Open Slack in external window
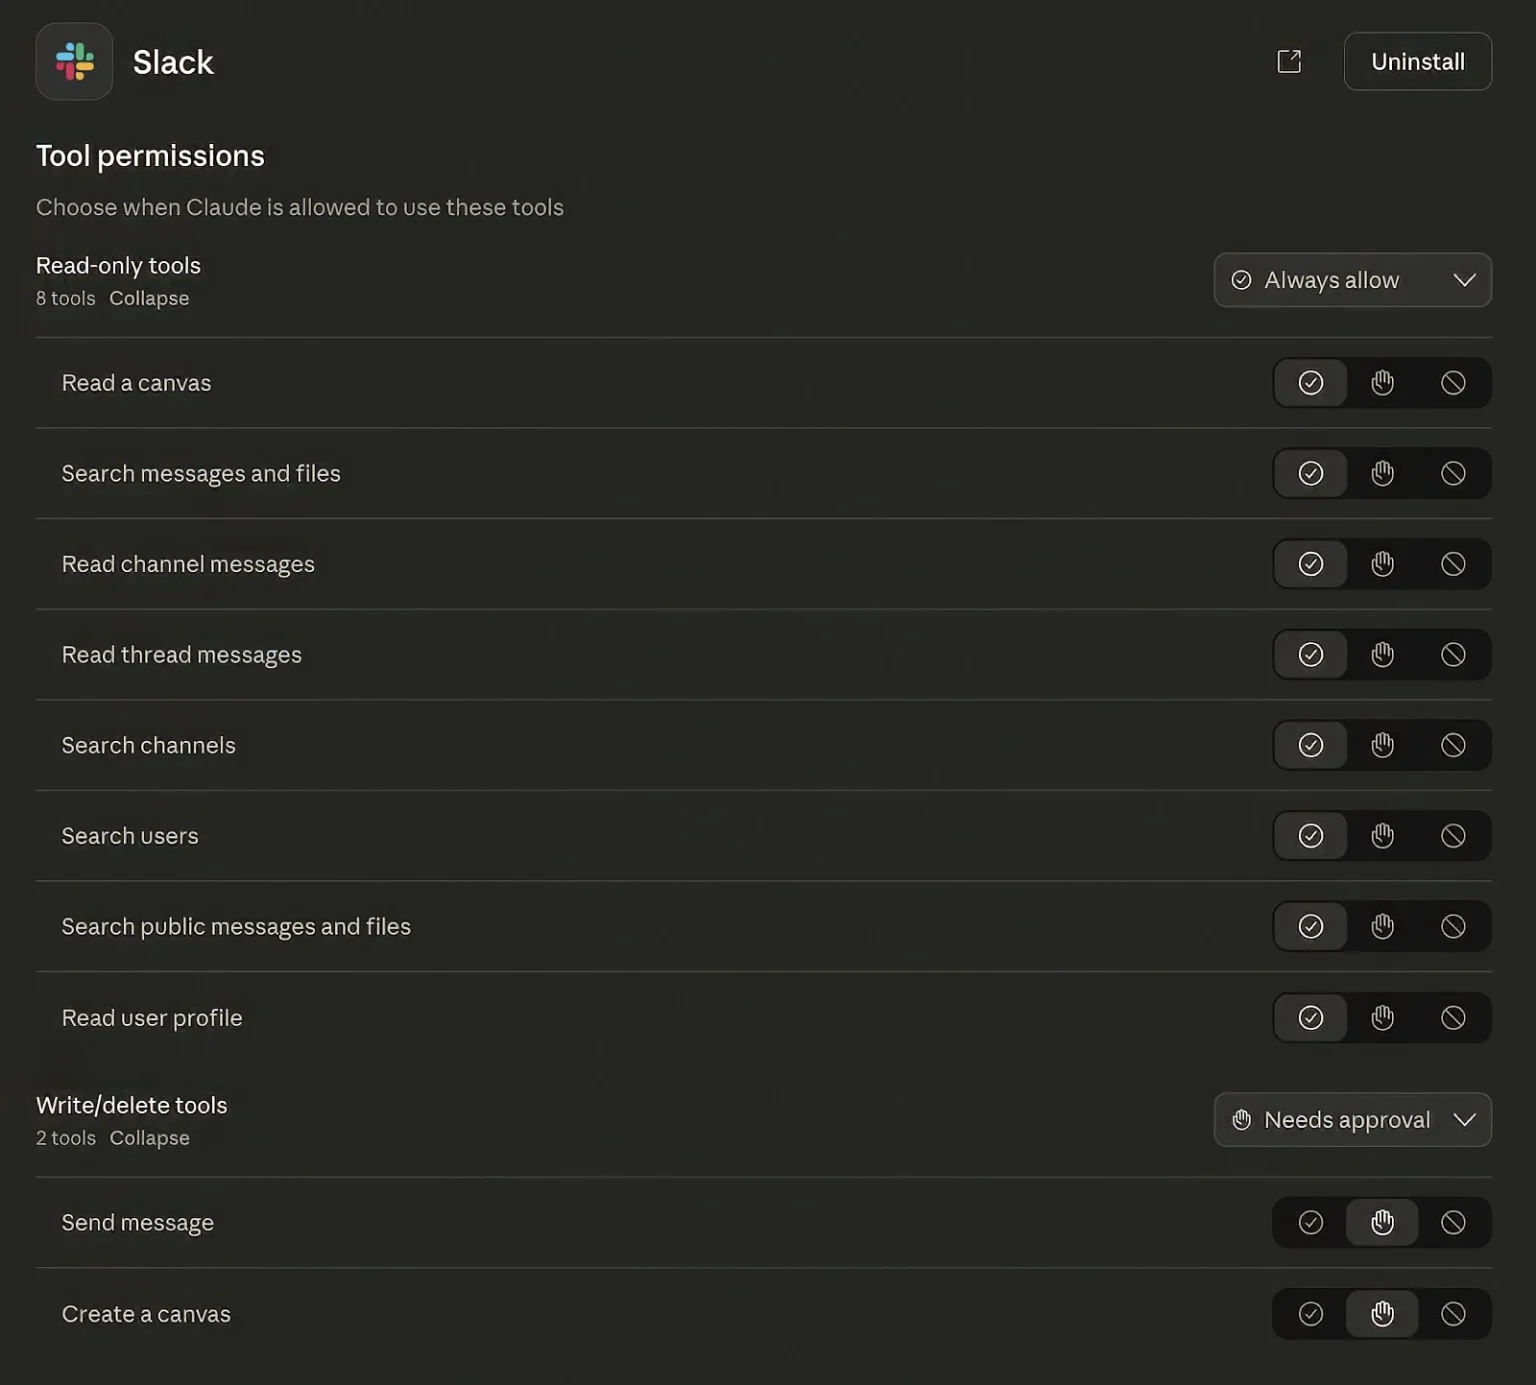1536x1385 pixels. [1289, 61]
